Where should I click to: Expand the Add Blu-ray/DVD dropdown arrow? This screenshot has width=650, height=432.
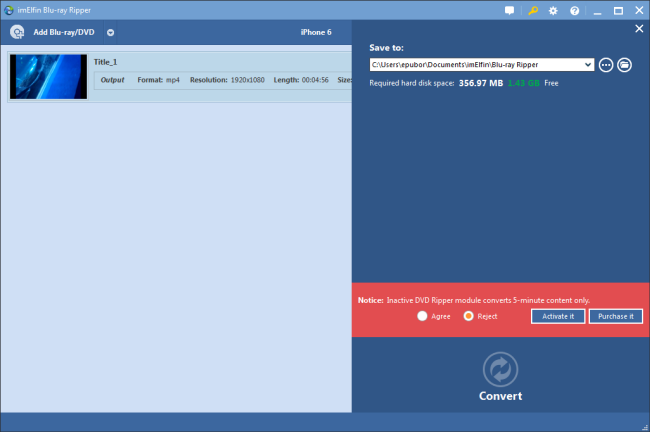click(x=110, y=33)
